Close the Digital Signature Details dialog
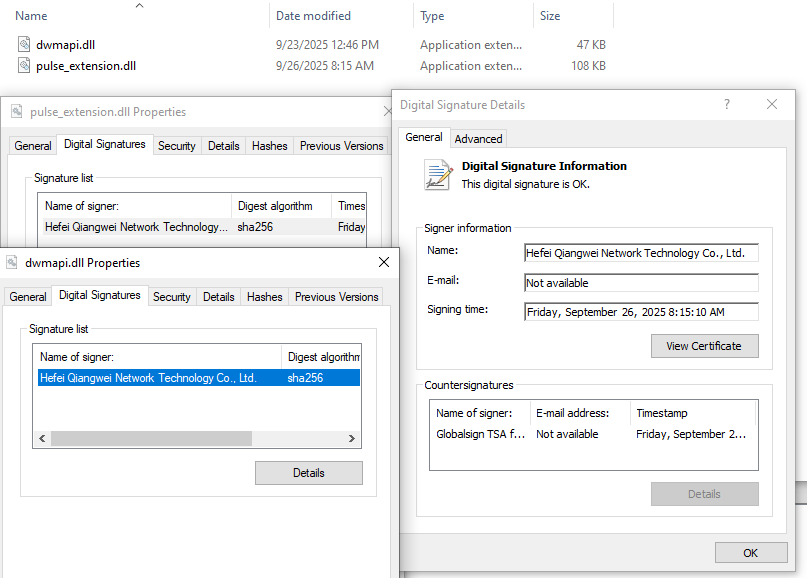 tap(772, 105)
